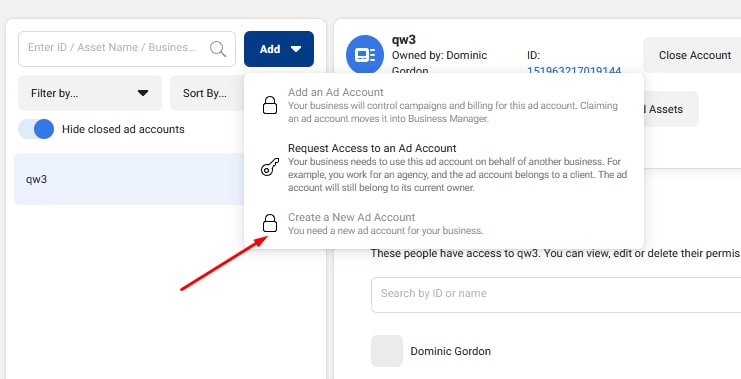Click the qw3 account title heading
This screenshot has height=379, width=741.
coord(404,40)
